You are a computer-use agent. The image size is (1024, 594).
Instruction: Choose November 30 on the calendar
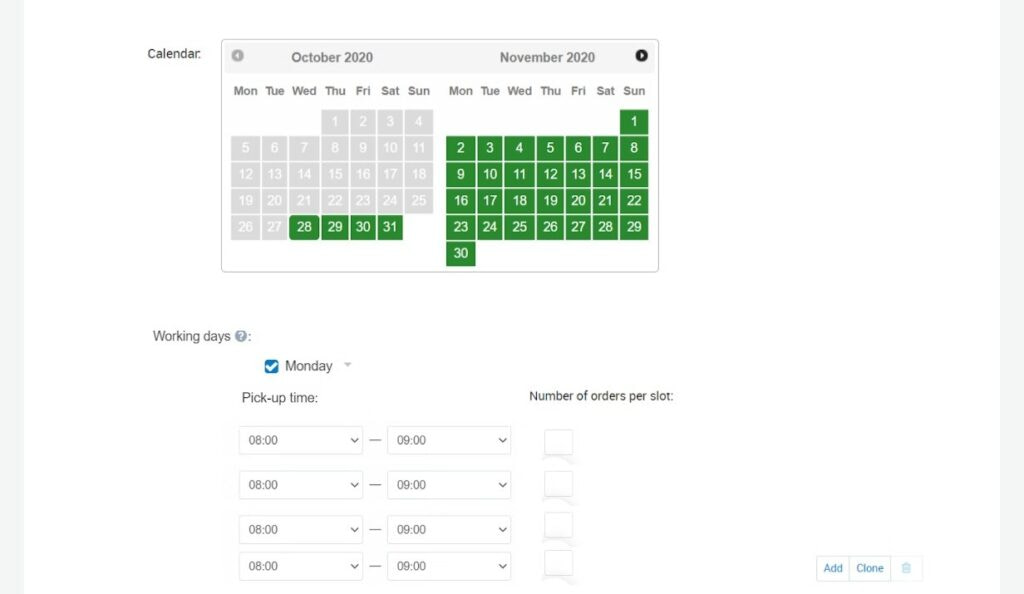460,254
